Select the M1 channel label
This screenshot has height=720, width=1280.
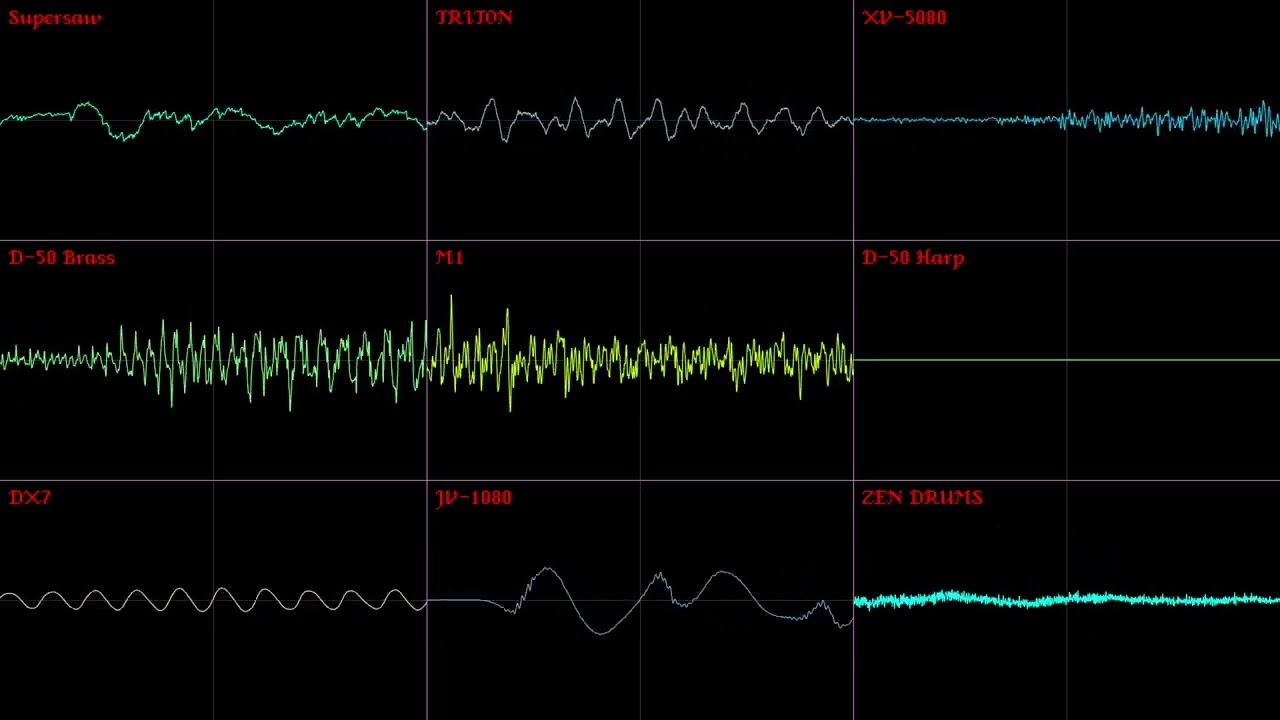click(x=450, y=258)
